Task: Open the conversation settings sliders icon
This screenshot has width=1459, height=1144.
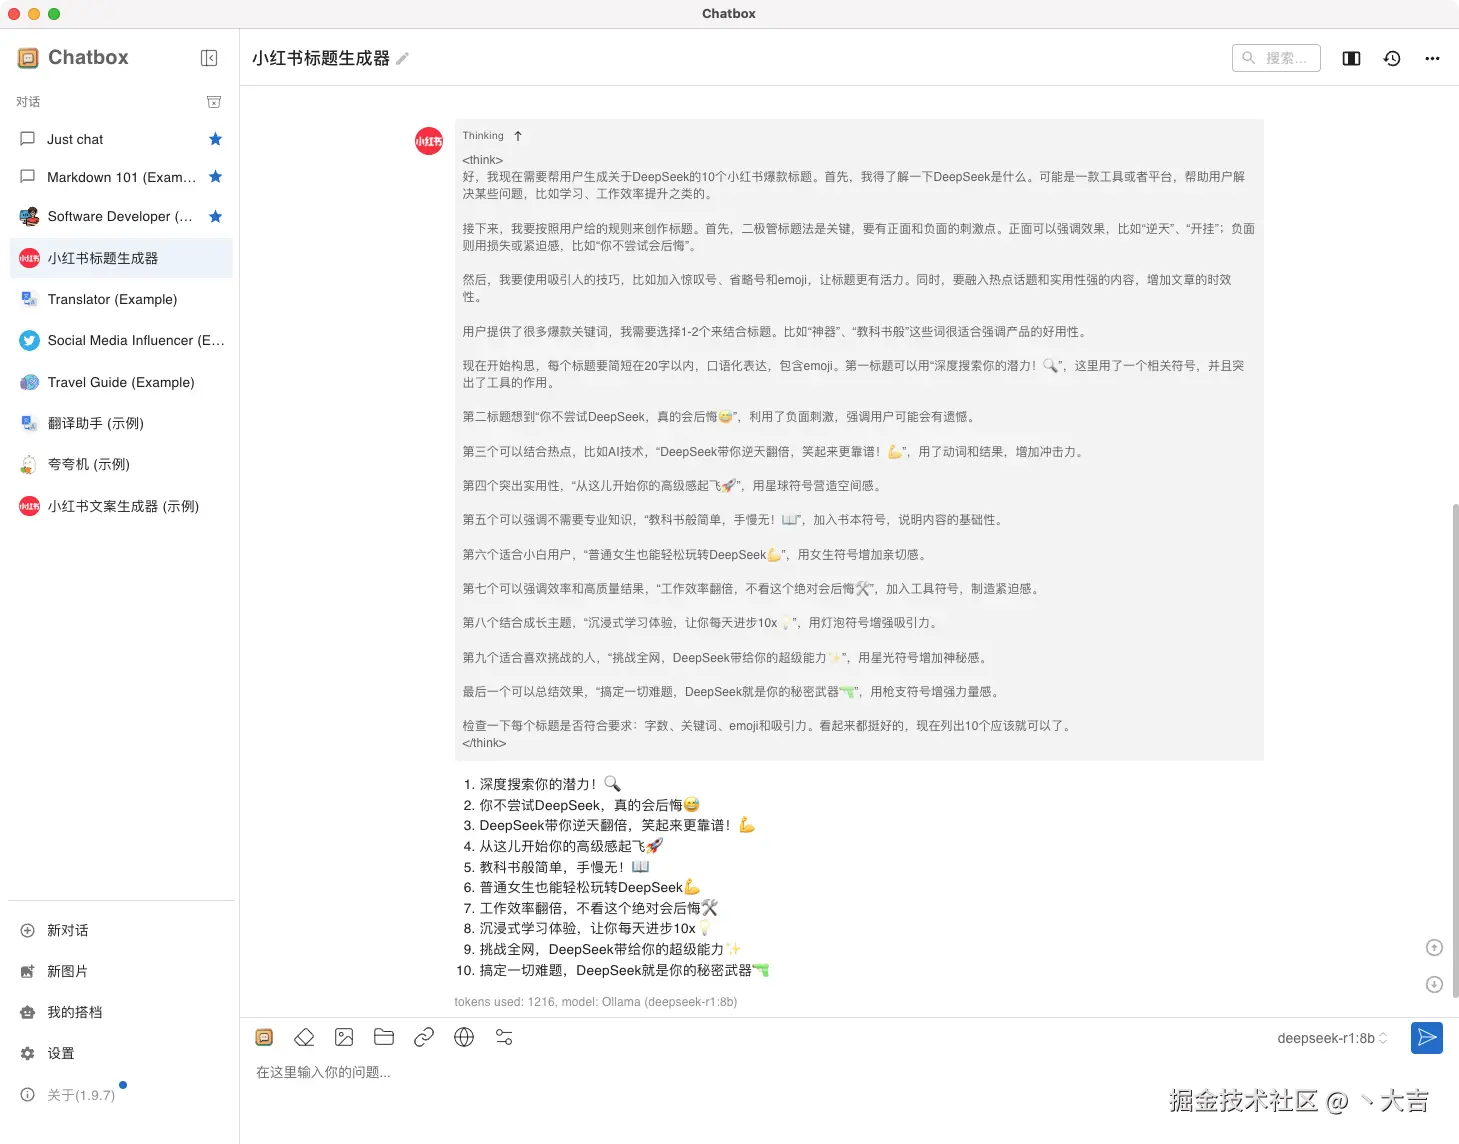Action: coord(504,1037)
